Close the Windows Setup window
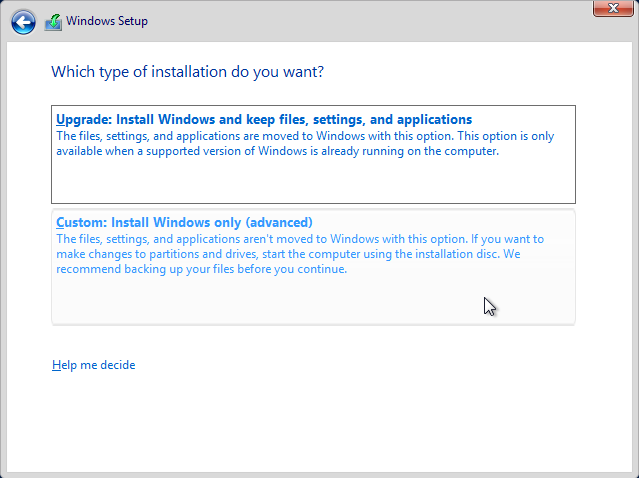The width and height of the screenshot is (639, 478). [x=613, y=8]
